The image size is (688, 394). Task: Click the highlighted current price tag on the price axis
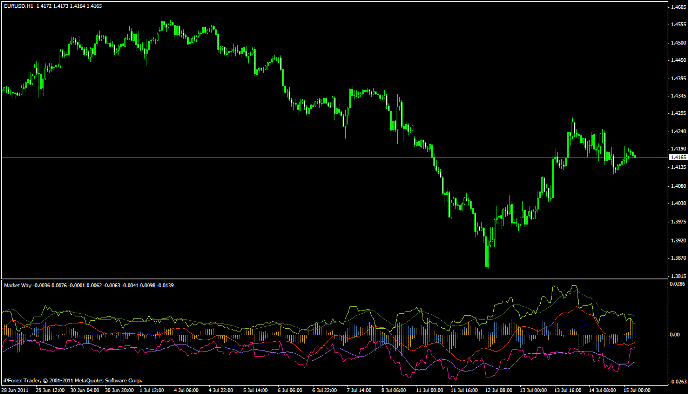click(x=678, y=157)
